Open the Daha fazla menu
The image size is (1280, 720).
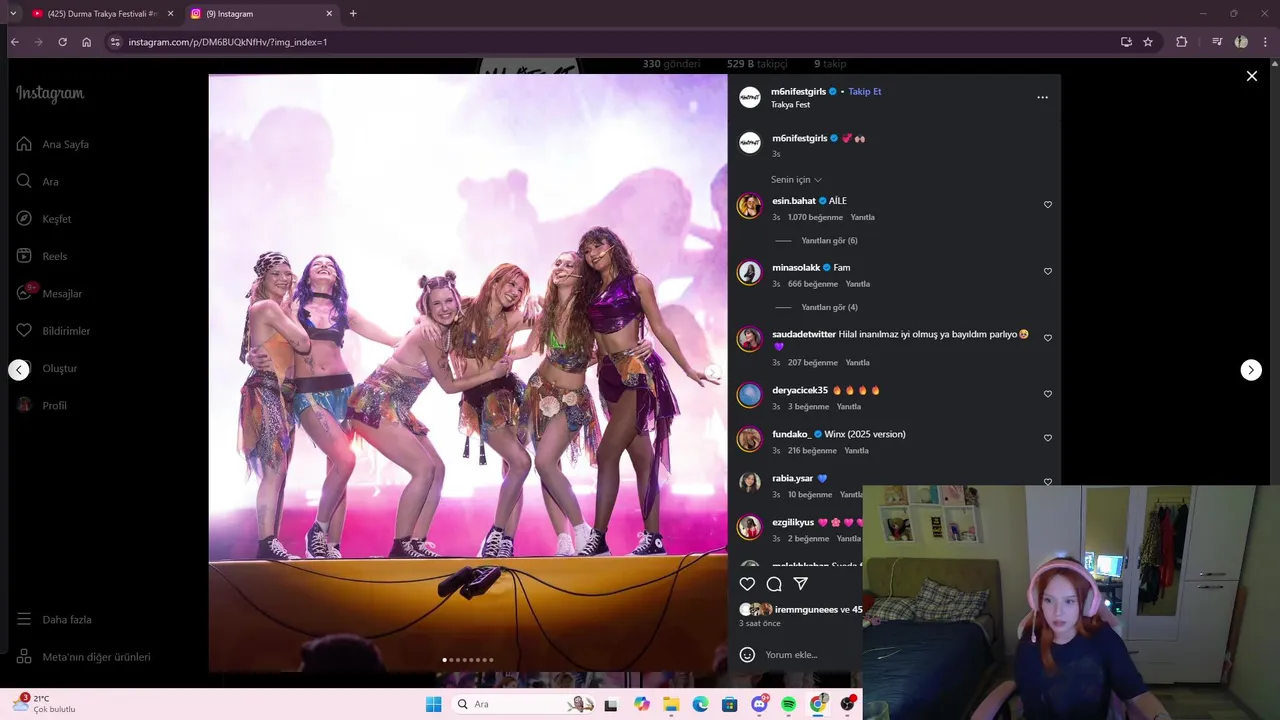coord(54,620)
